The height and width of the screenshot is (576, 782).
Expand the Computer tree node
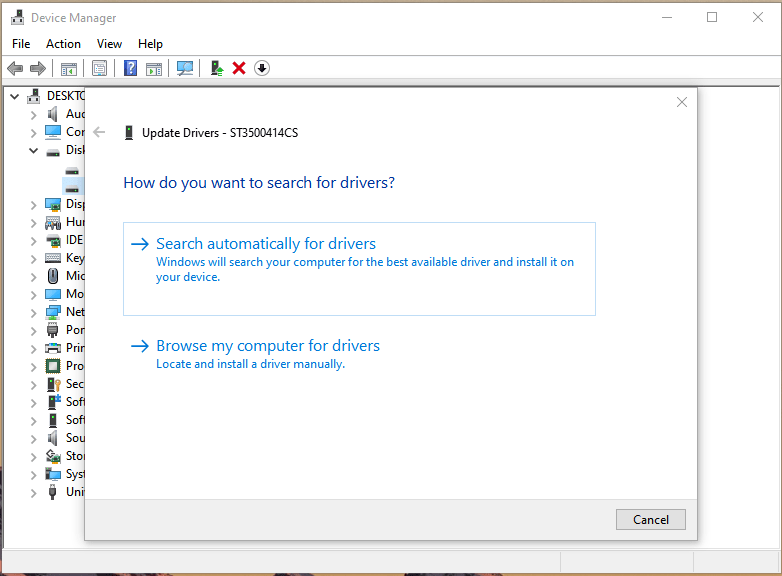[x=33, y=133]
